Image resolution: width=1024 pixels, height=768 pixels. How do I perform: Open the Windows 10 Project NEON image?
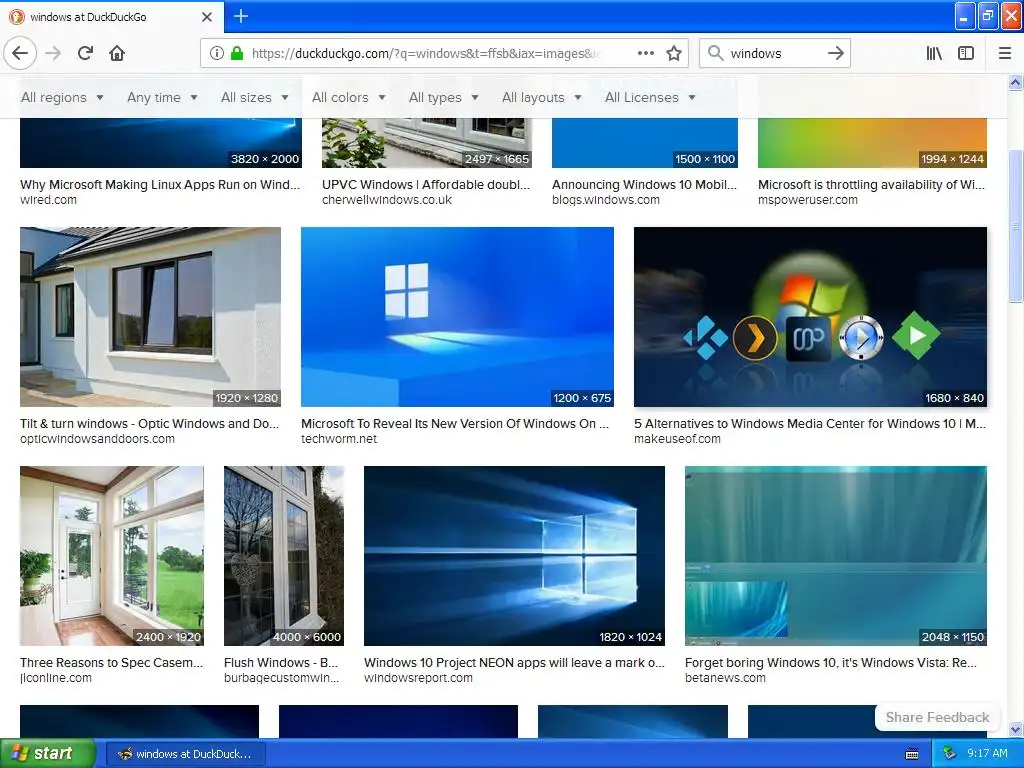pos(514,556)
